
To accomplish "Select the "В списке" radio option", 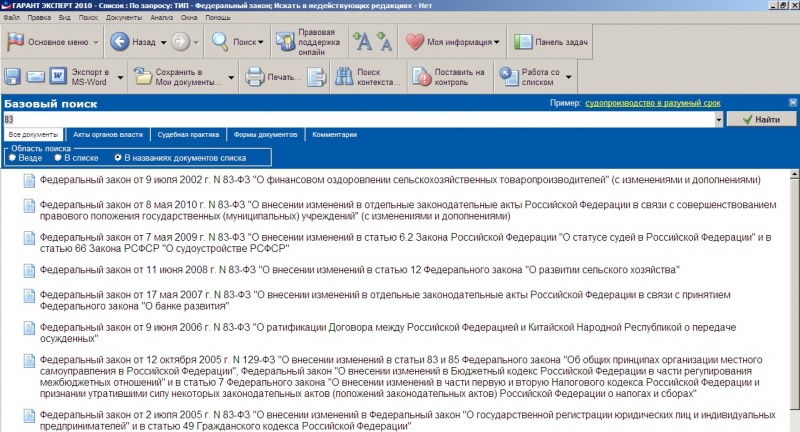I will [x=58, y=157].
